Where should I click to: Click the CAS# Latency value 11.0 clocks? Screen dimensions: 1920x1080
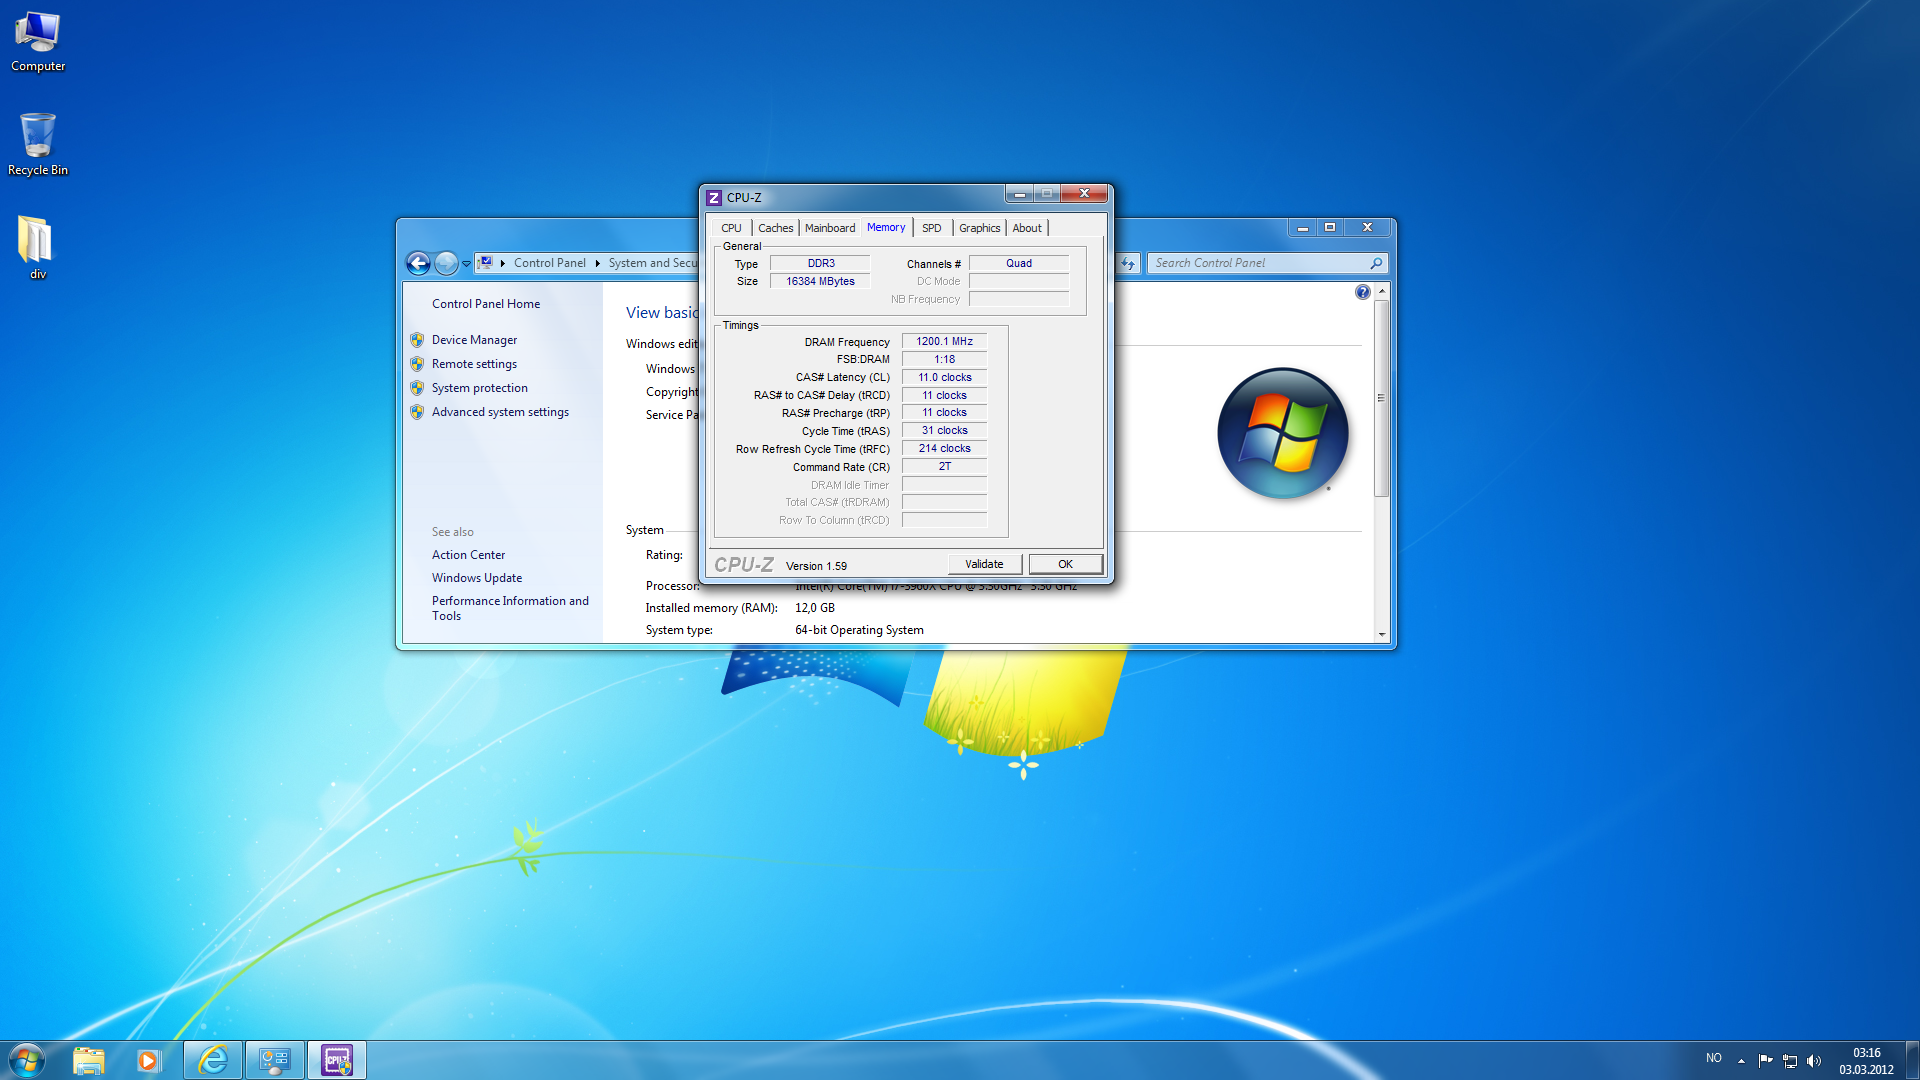click(944, 377)
